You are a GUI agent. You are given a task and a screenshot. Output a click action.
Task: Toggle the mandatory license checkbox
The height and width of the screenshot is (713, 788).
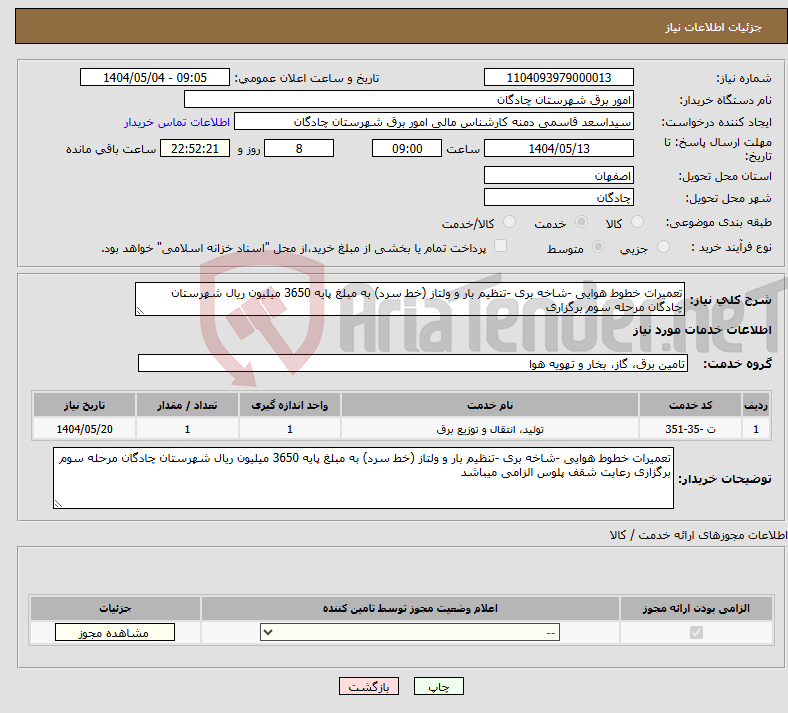point(696,632)
